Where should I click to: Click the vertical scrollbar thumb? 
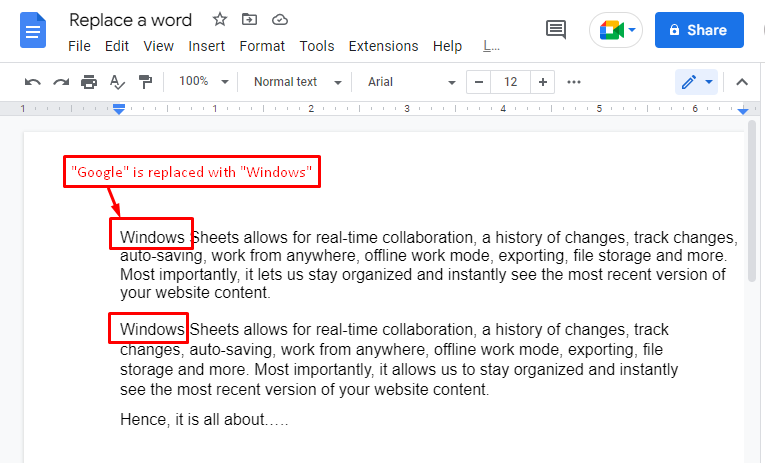coord(752,201)
